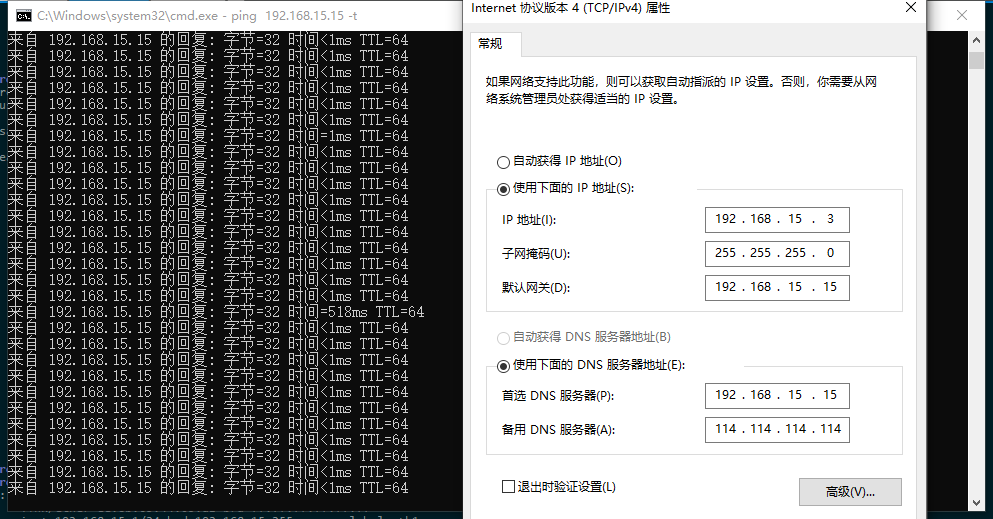Click the console scrollbar thumb

(x=977, y=60)
